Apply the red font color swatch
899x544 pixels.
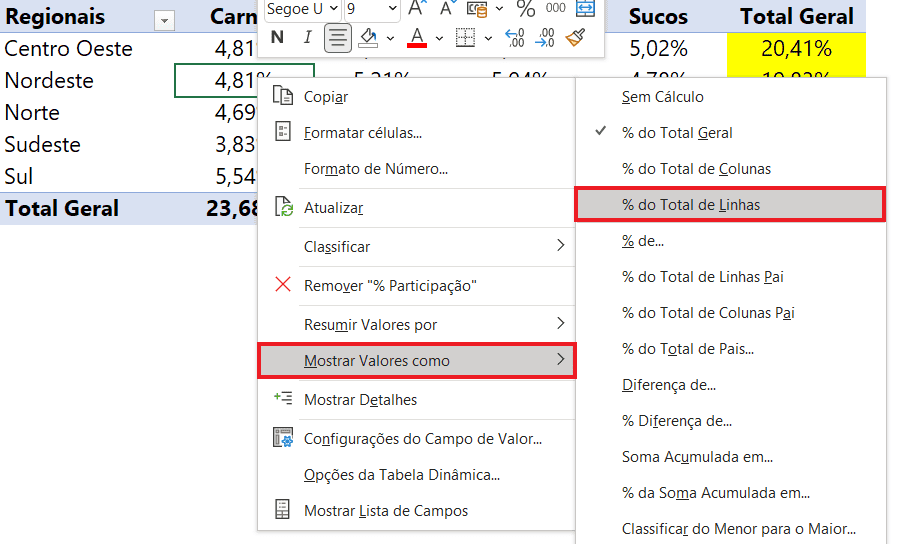(418, 38)
